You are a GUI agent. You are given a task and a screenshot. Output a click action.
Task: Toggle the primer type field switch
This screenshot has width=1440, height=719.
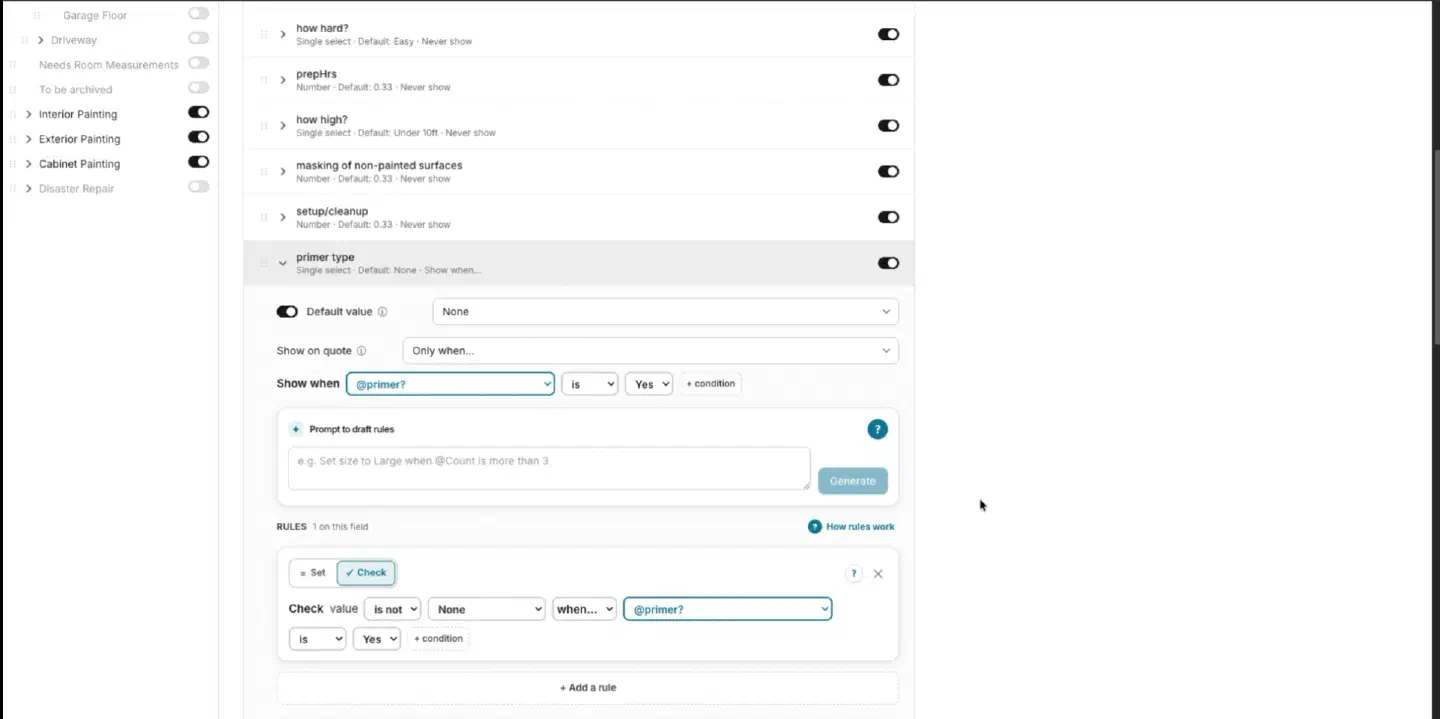pyautogui.click(x=888, y=263)
